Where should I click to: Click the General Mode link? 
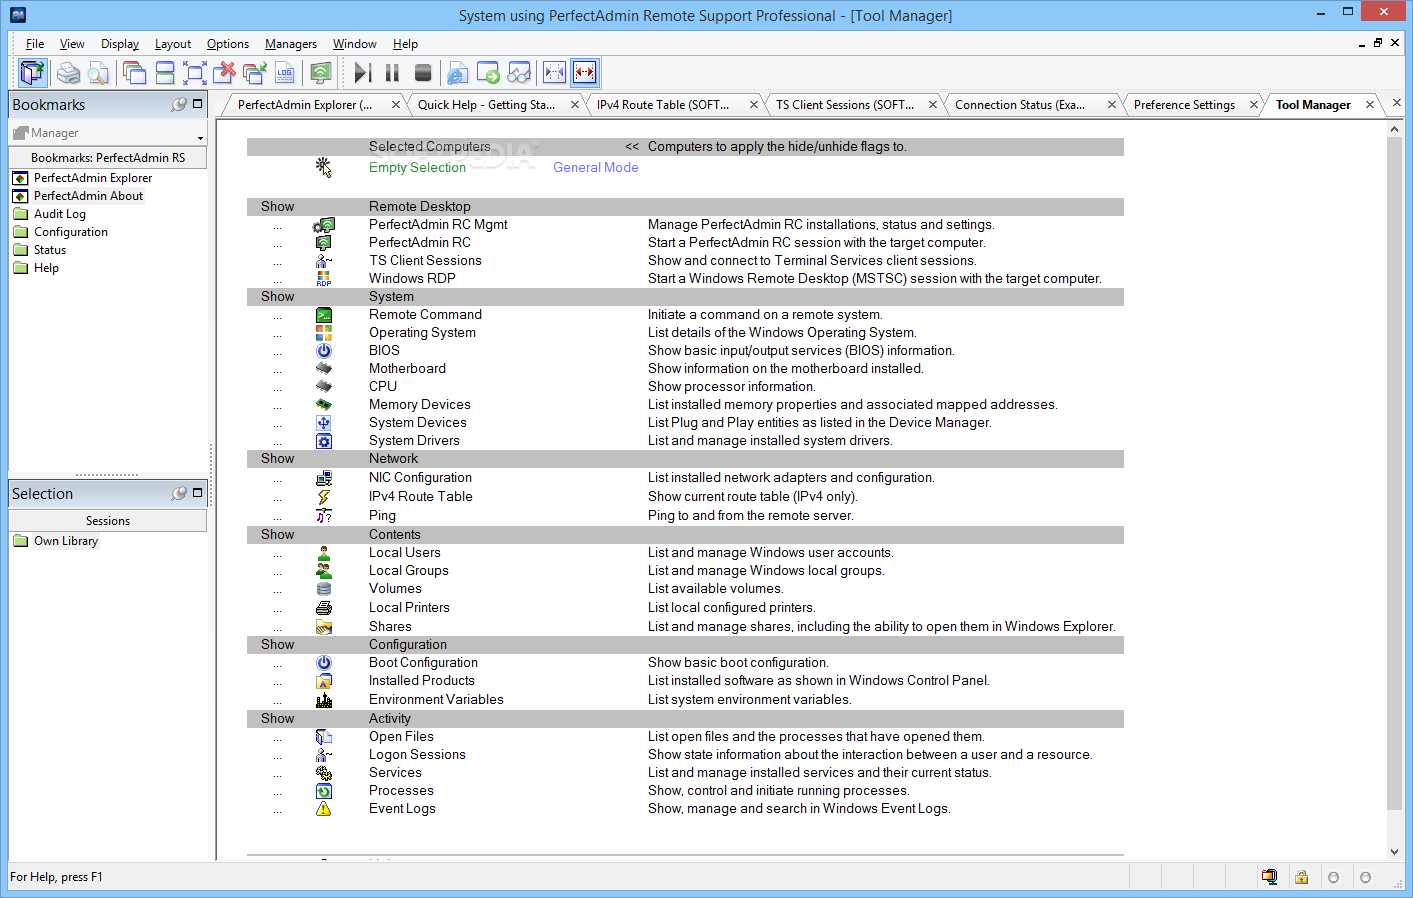tap(595, 168)
